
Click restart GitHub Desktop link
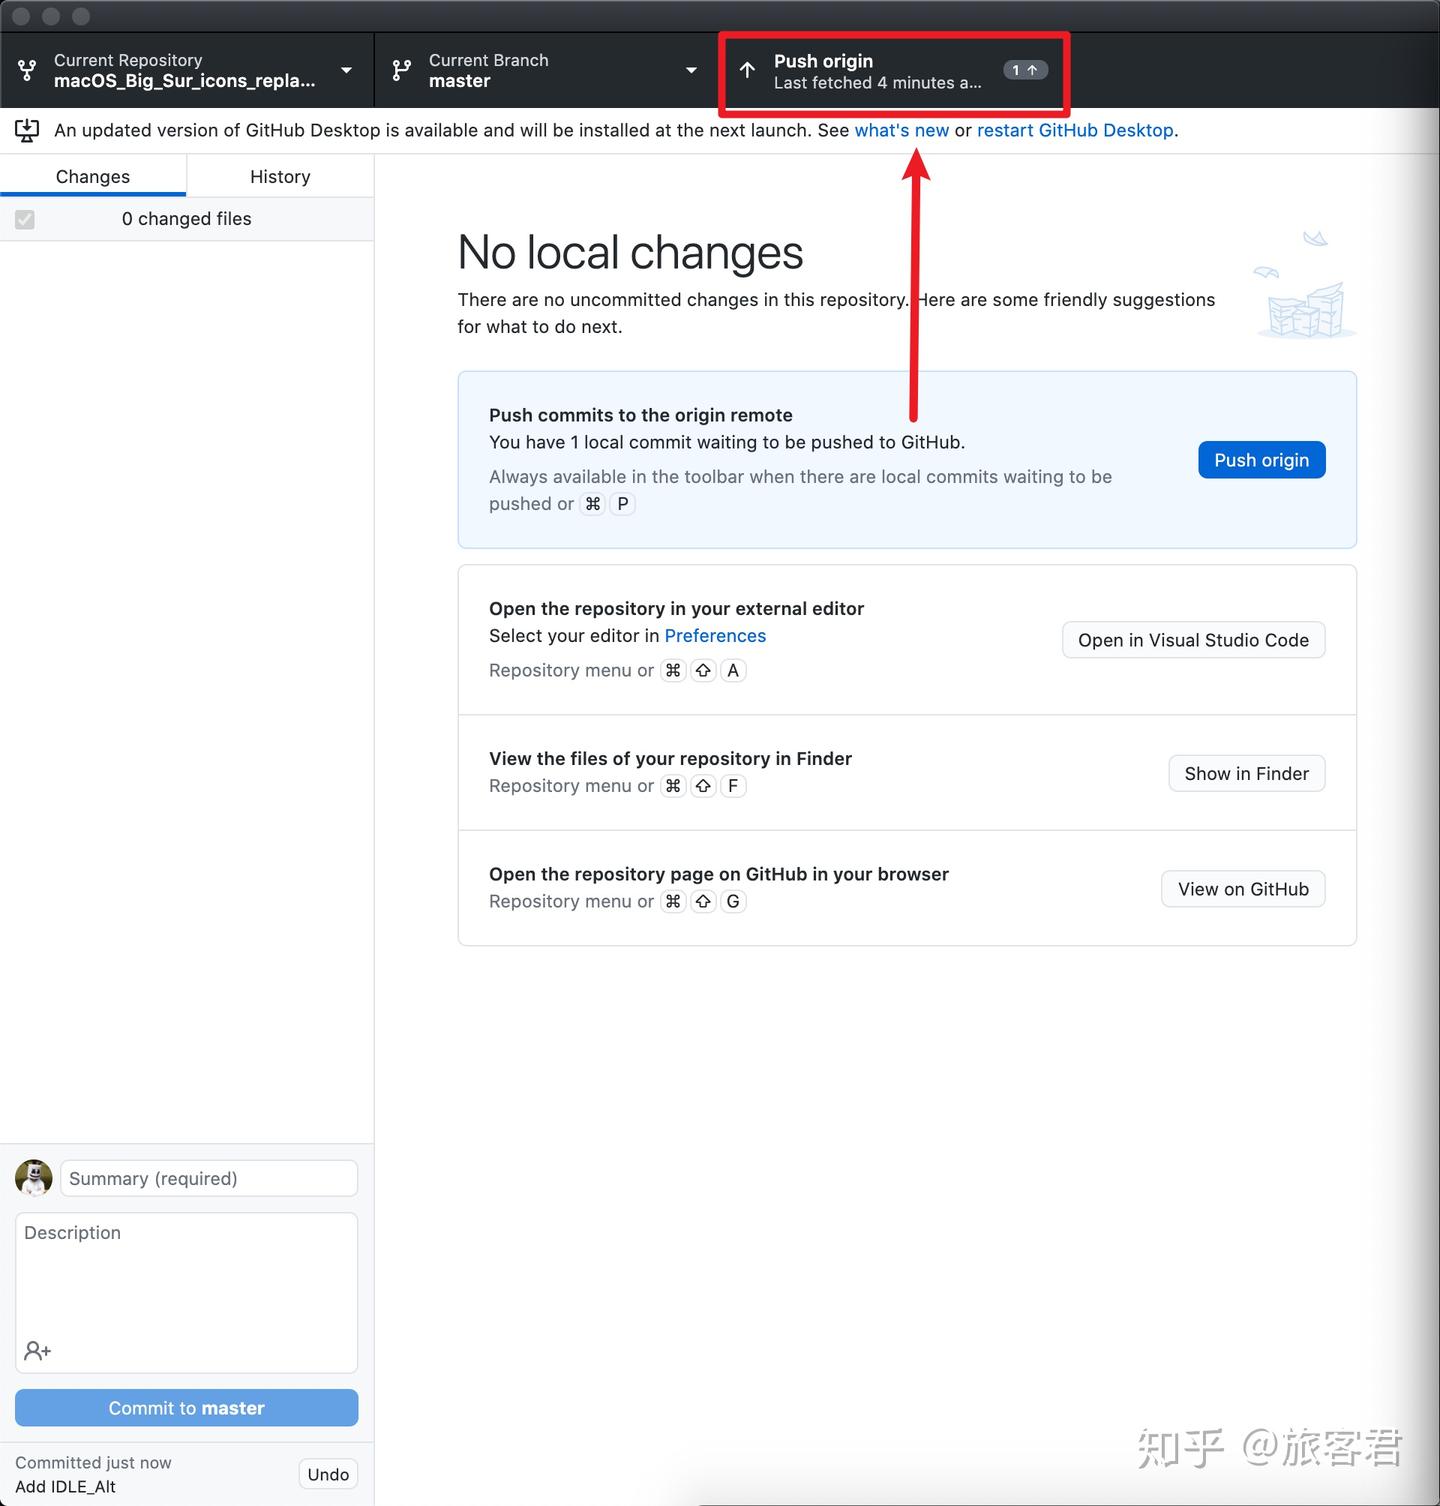1075,130
